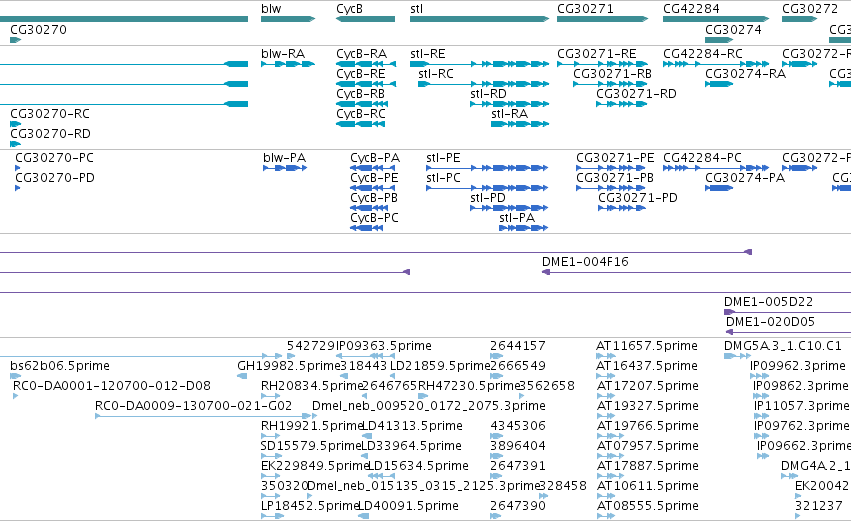Open the CG30274 gene label

(733, 29)
